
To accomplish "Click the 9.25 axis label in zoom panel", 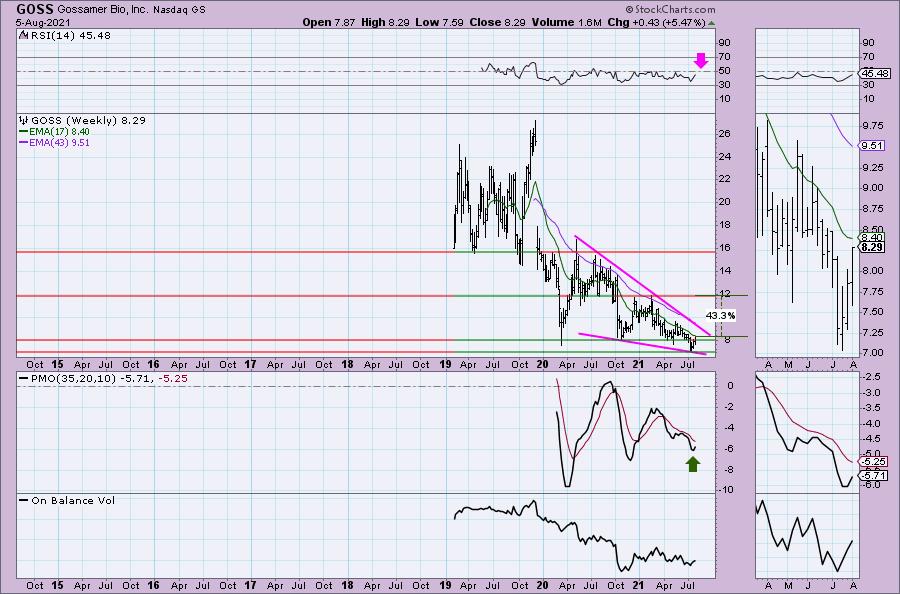I will tap(872, 167).
